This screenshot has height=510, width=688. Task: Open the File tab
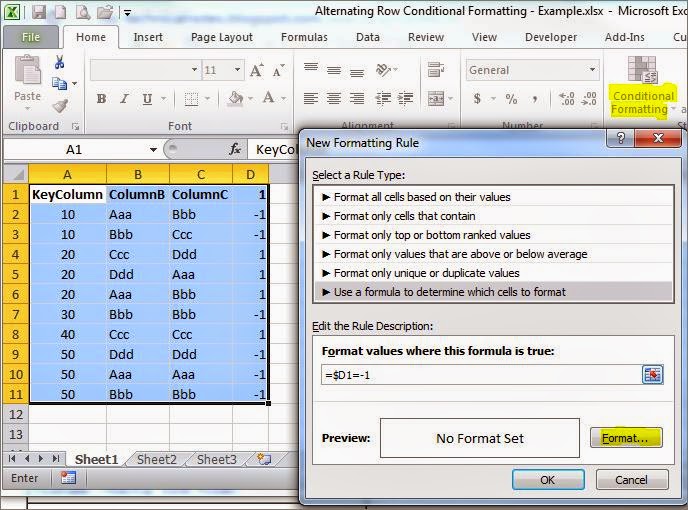(31, 37)
